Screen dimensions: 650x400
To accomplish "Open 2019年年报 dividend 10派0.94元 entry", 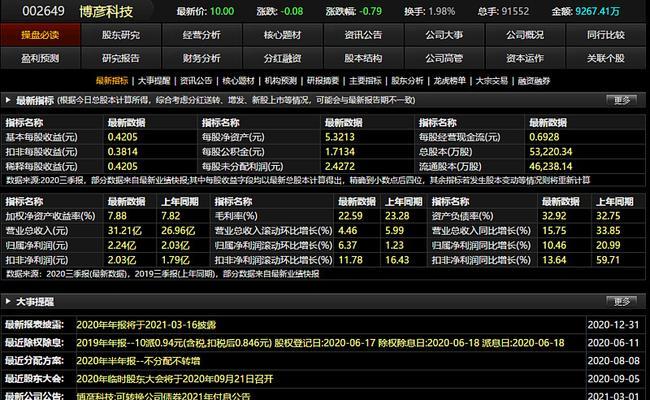I will point(320,343).
